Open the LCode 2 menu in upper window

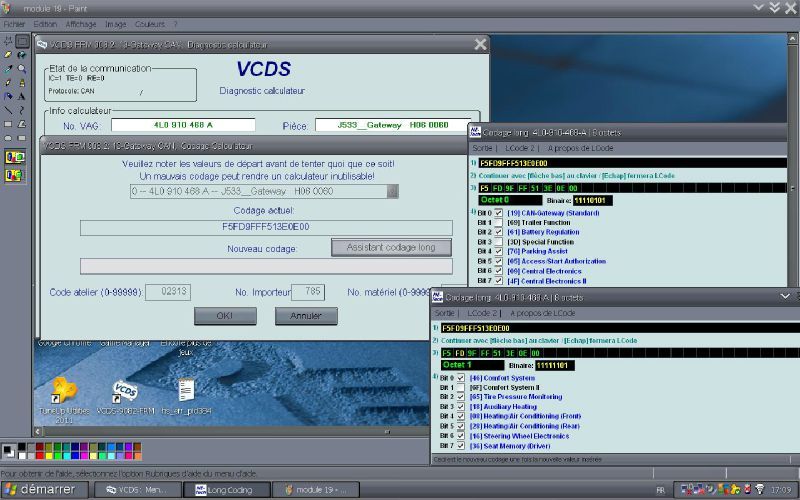[x=517, y=147]
